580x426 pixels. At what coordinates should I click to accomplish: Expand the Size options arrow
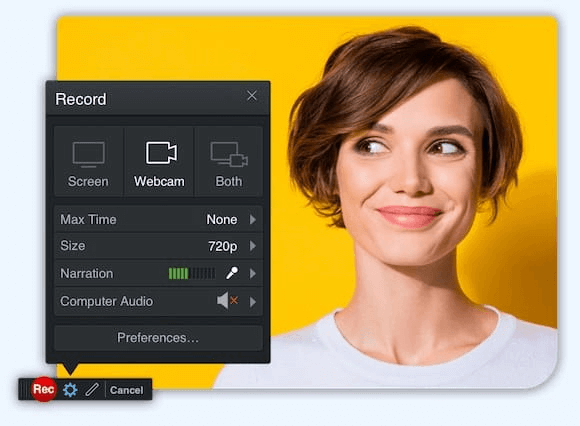point(253,246)
